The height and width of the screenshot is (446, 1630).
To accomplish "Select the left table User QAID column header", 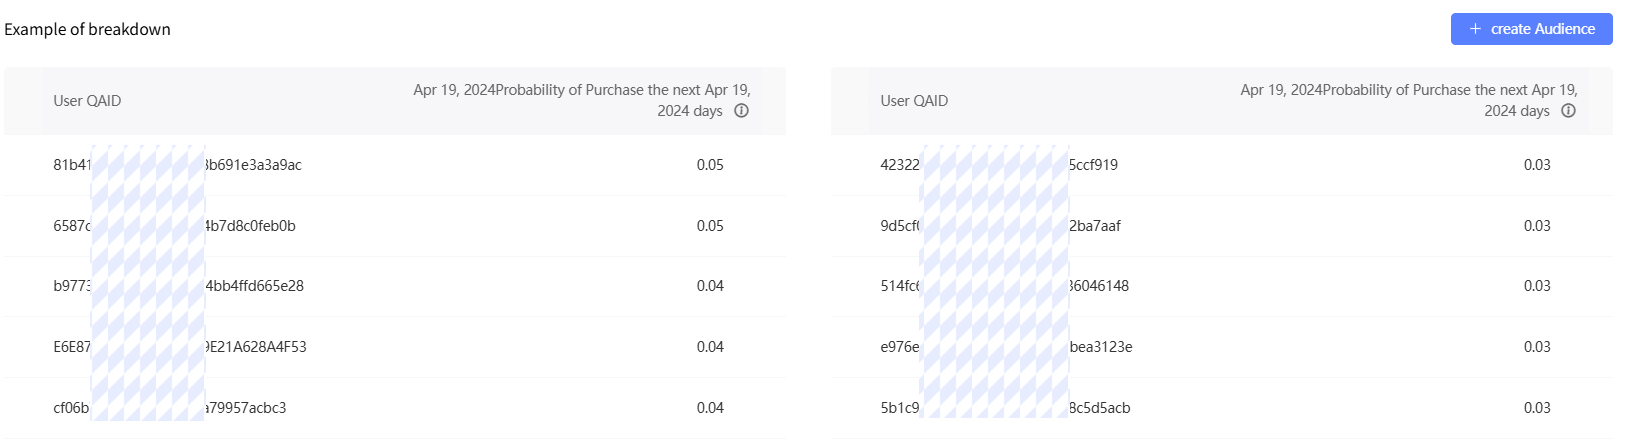I will coord(87,101).
